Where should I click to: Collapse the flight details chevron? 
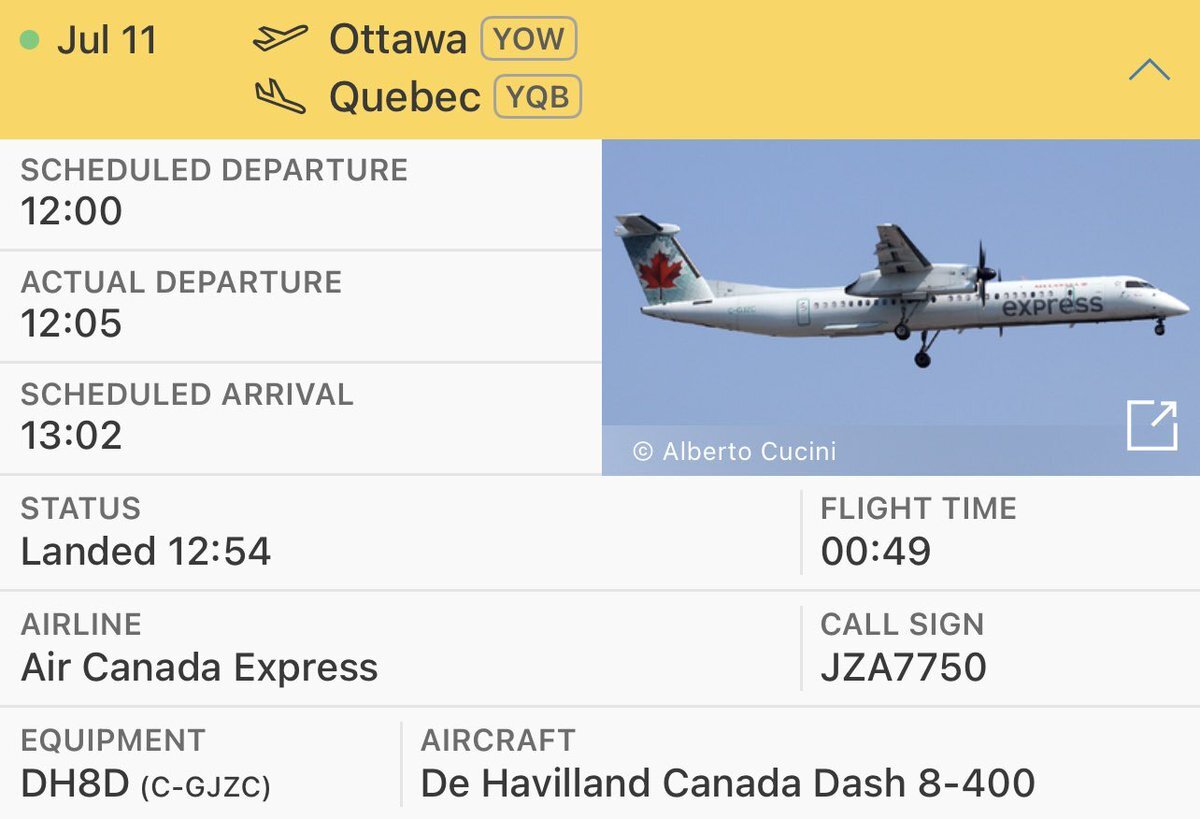1149,69
